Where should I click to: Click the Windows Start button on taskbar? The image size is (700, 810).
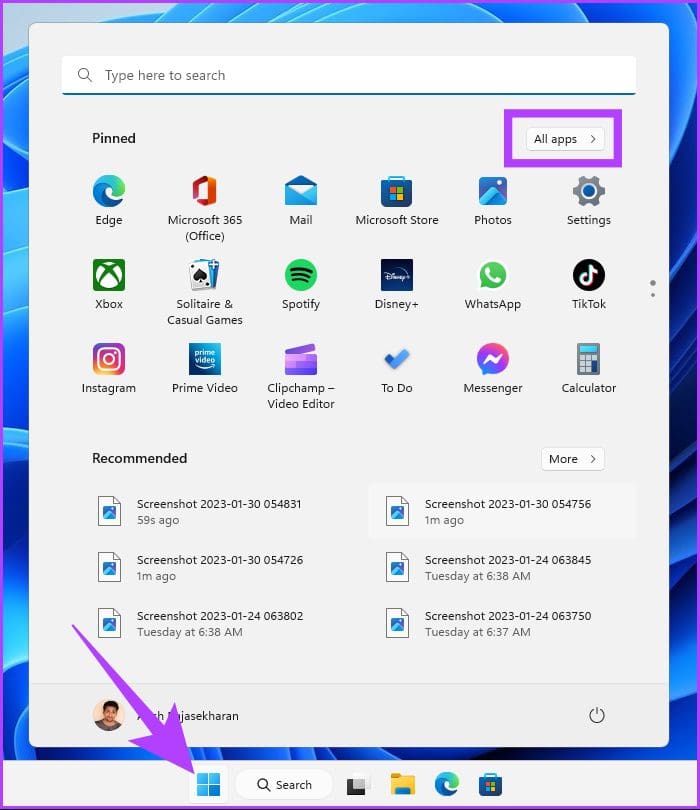[x=209, y=785]
